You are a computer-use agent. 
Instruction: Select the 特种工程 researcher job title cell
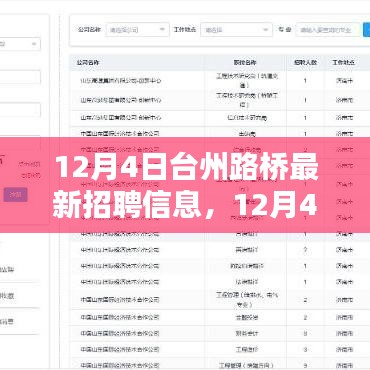coord(246,100)
